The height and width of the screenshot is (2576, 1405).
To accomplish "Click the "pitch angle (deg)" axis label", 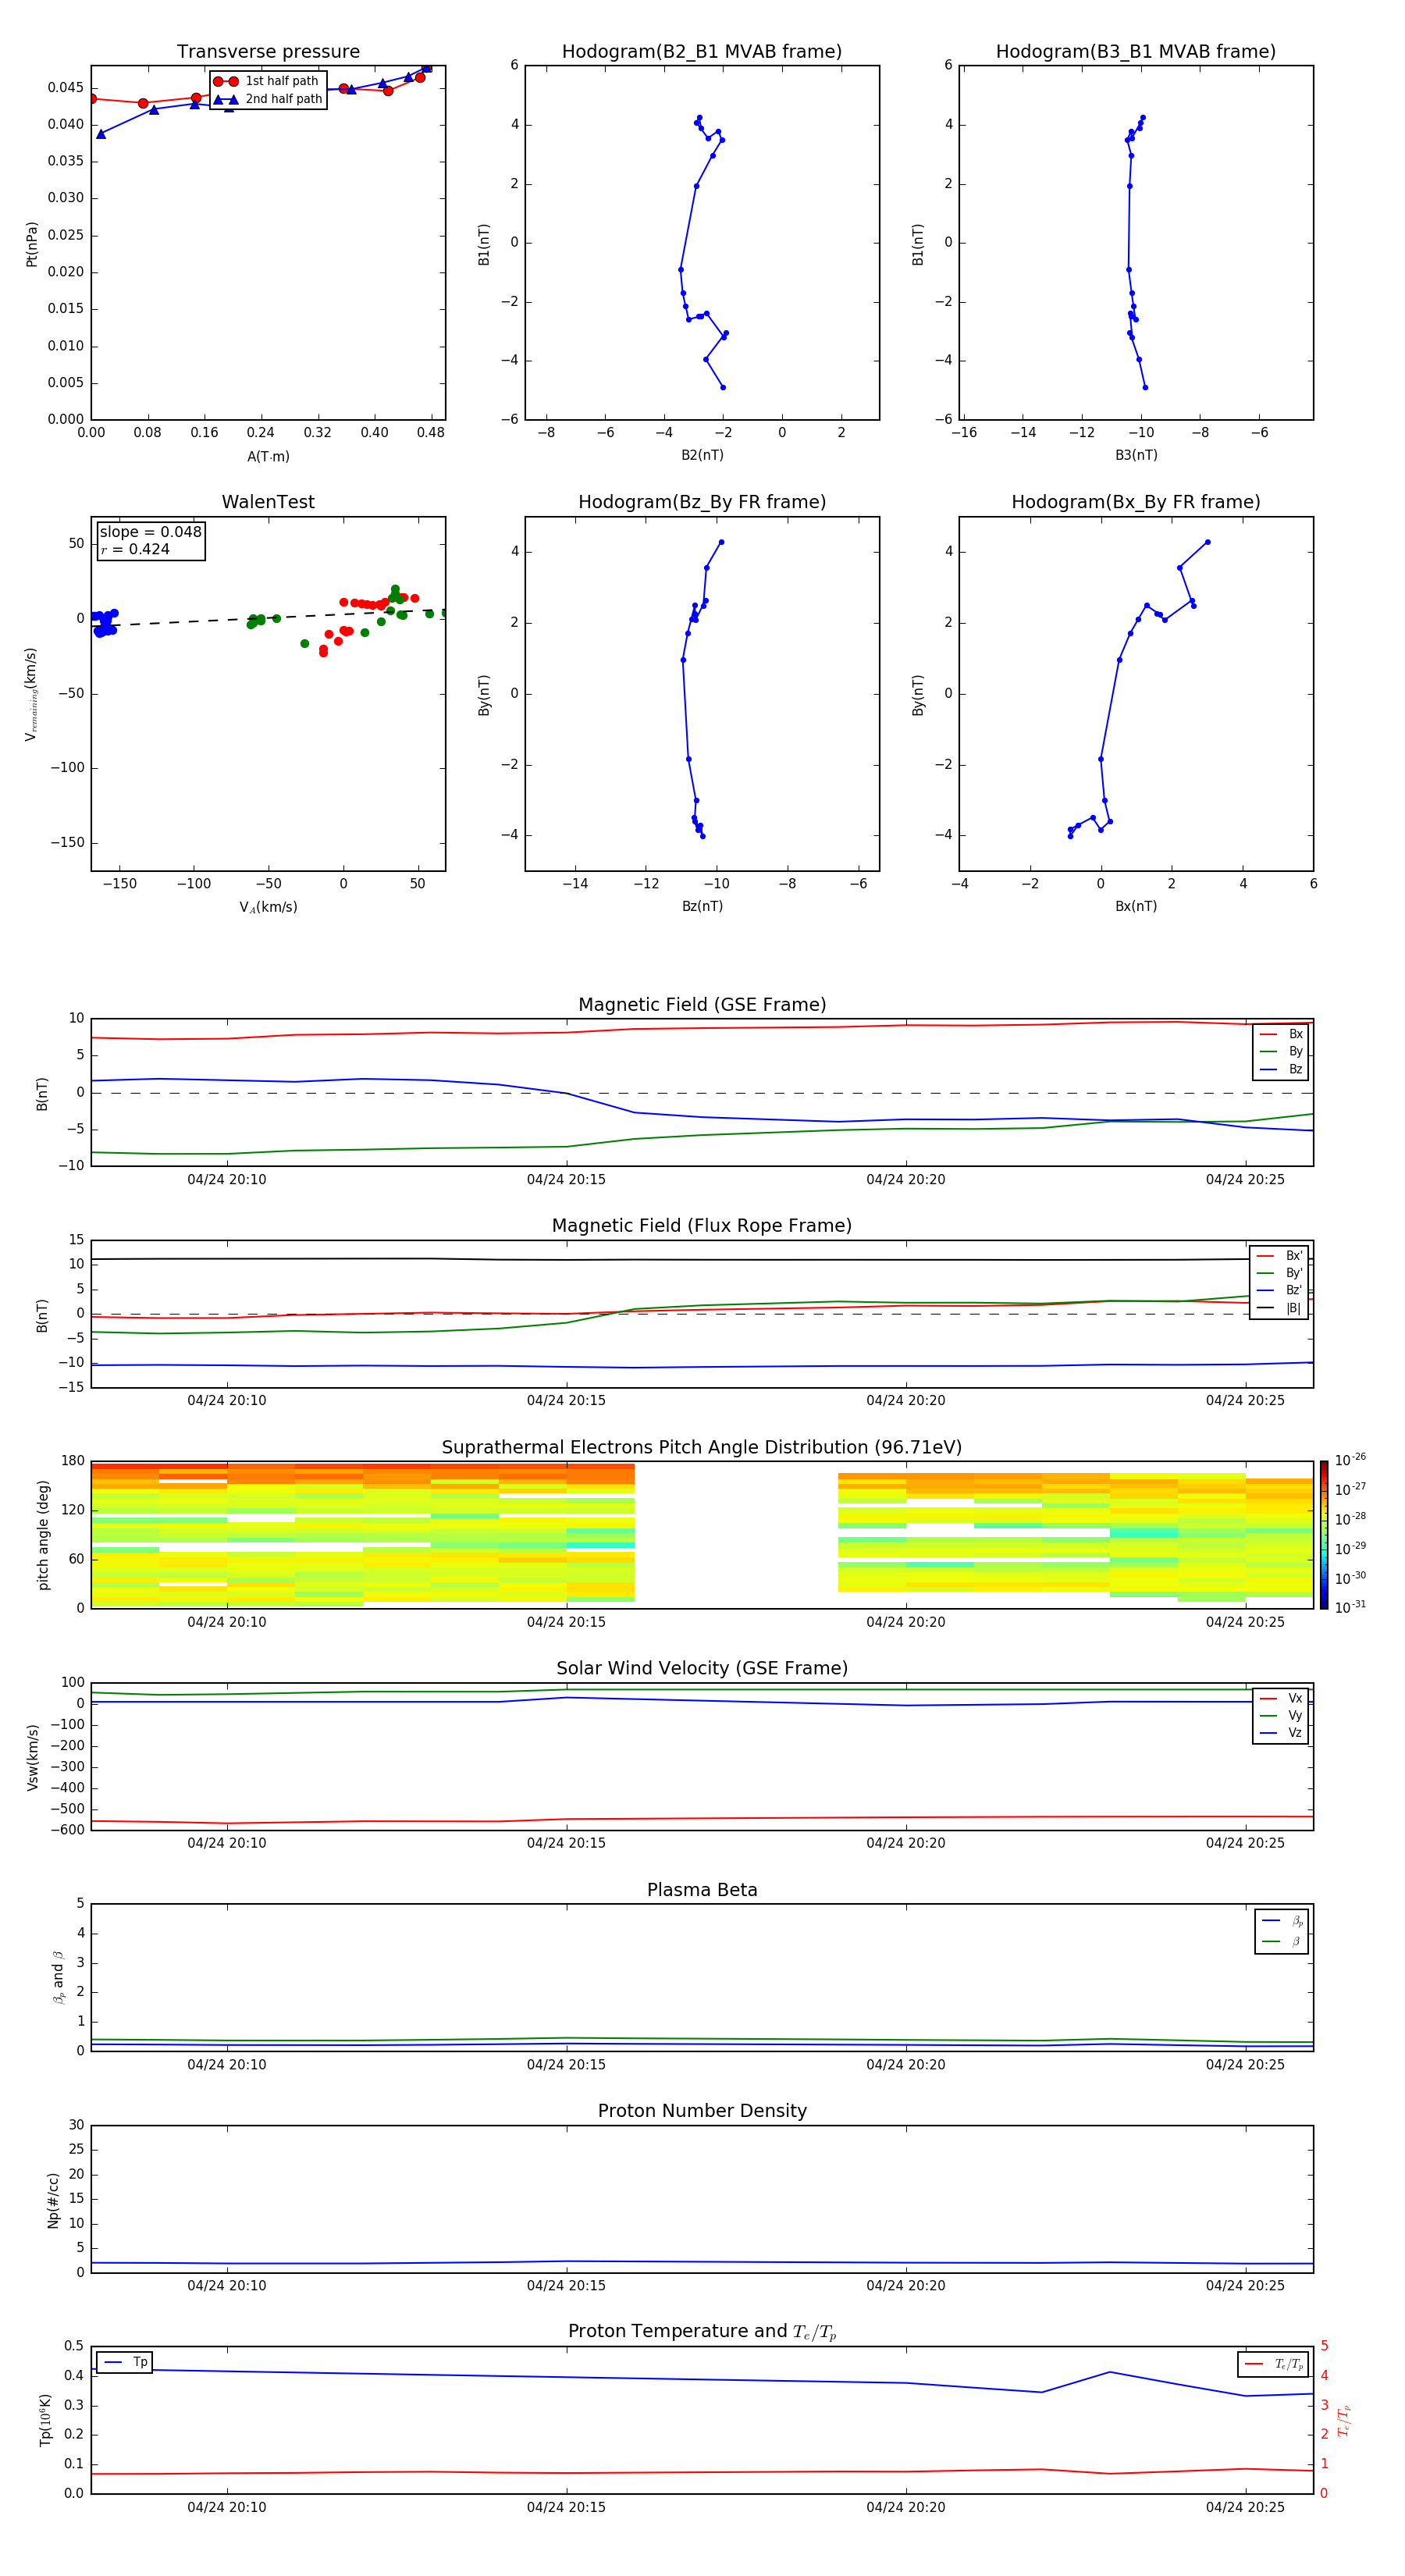I will 43,1535.
